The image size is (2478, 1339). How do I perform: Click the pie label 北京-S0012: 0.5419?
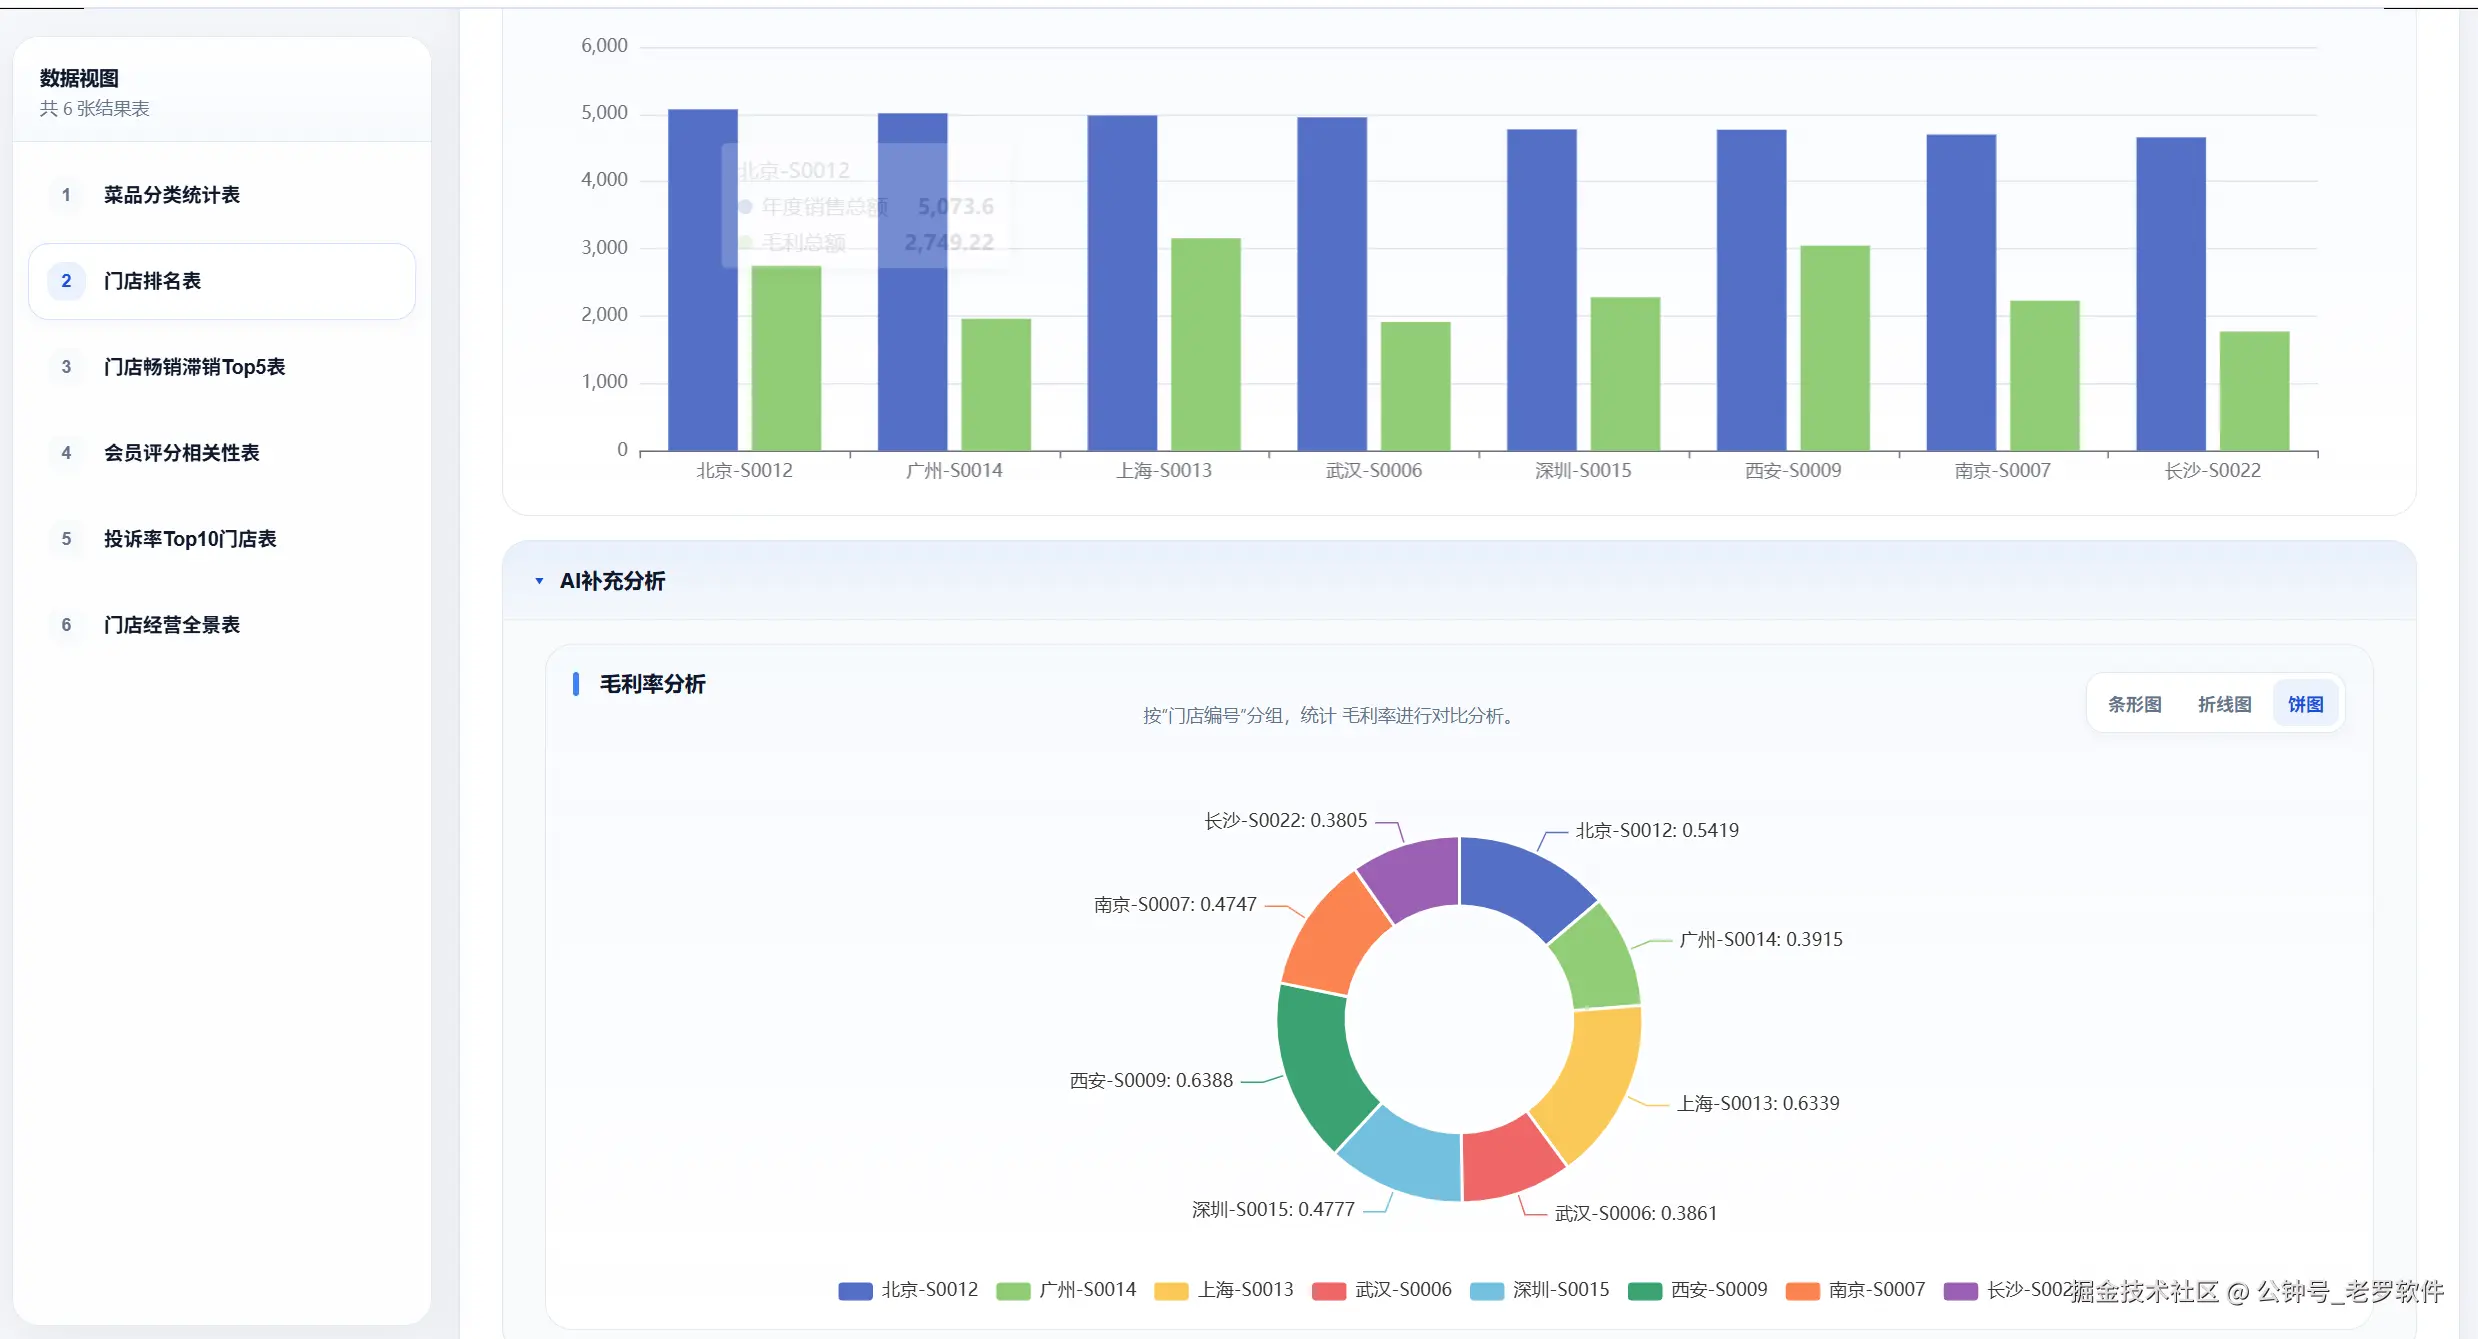[x=1657, y=831]
